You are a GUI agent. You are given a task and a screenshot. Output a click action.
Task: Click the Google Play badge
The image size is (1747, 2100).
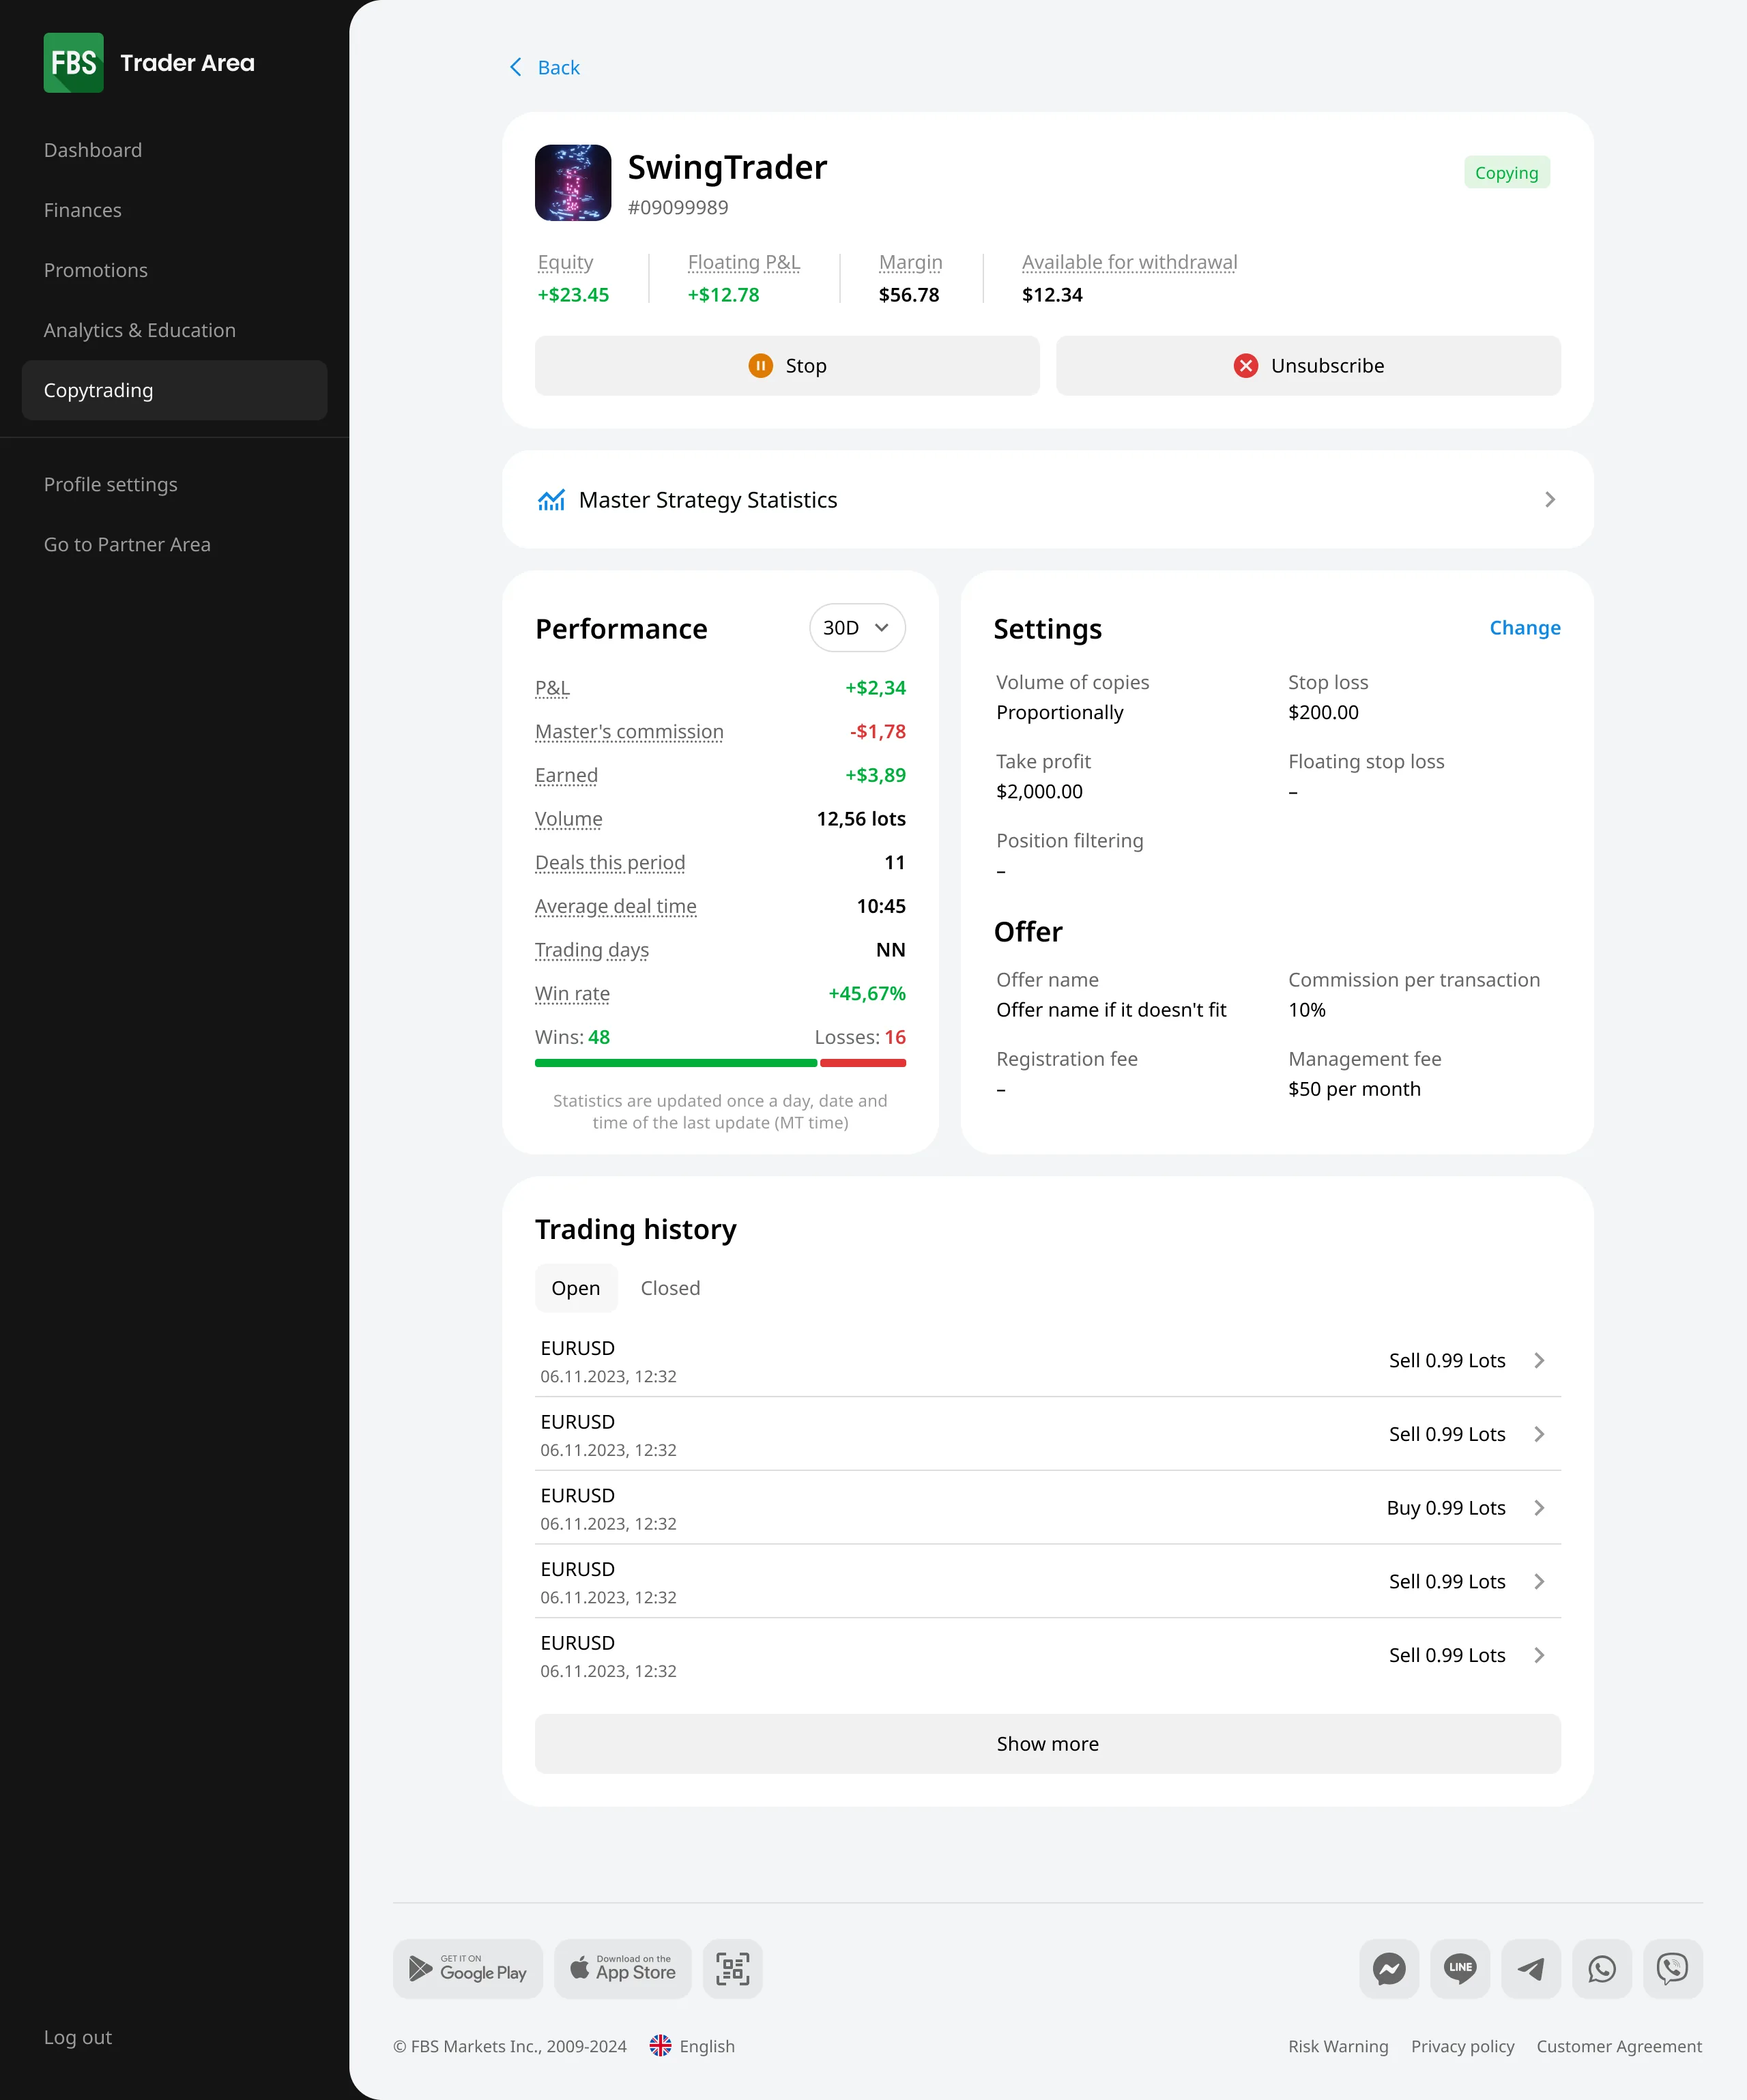click(x=467, y=1969)
